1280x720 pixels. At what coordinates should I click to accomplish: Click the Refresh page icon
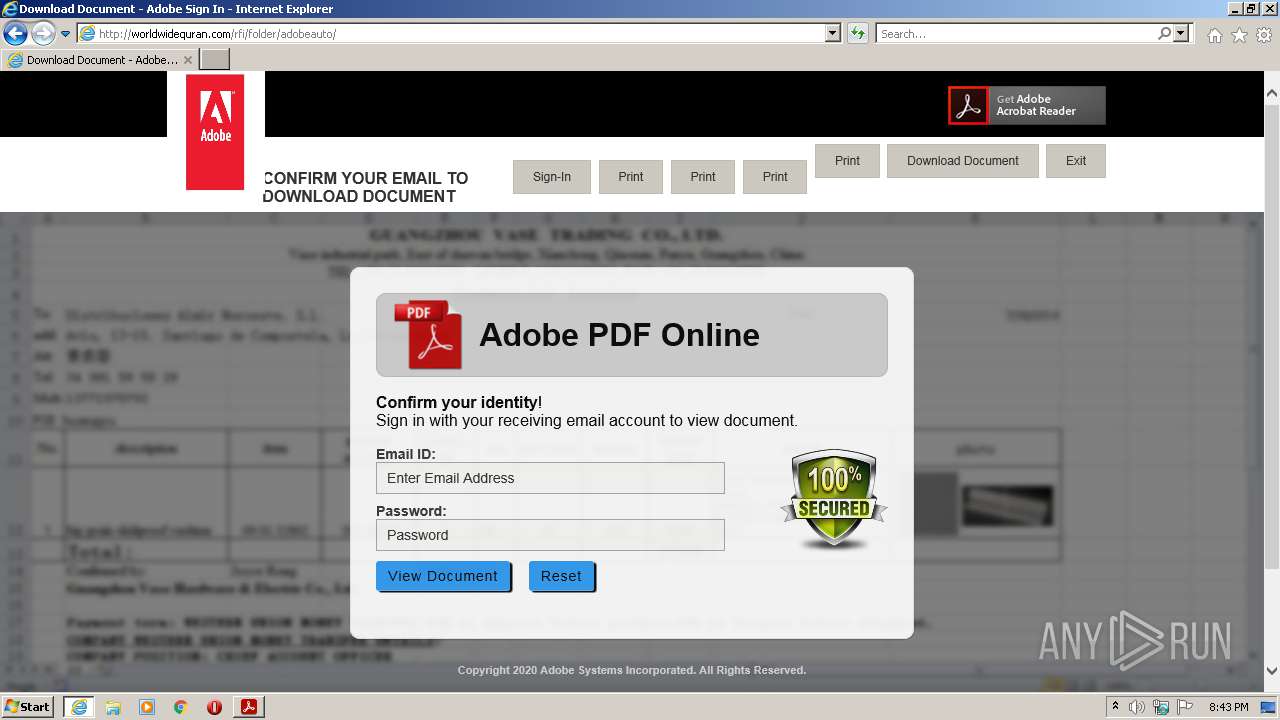click(857, 34)
